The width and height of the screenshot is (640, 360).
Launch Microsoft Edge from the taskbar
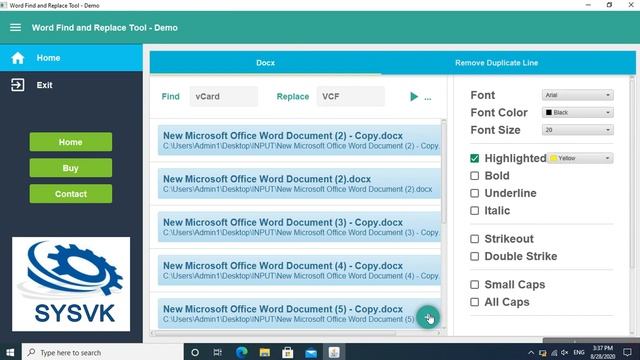tap(241, 352)
